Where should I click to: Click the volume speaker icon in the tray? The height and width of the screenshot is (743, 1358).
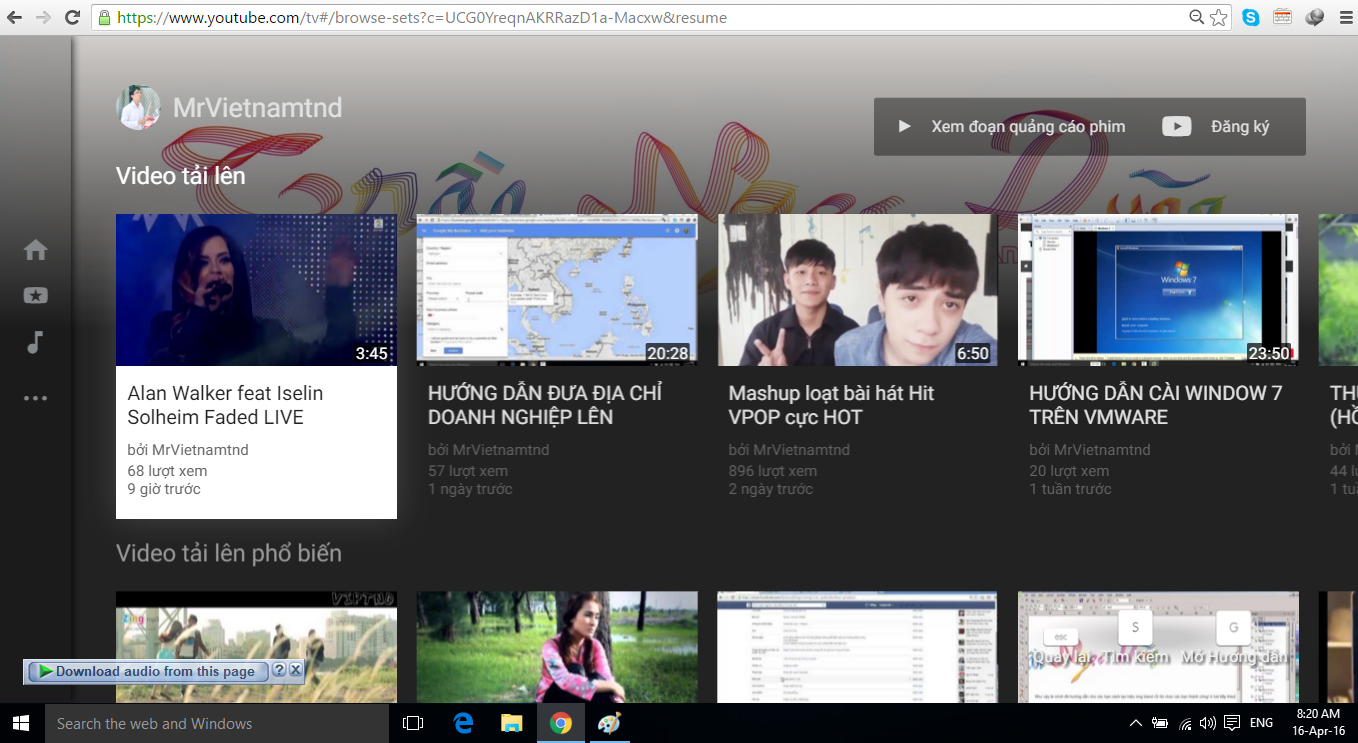click(1208, 723)
